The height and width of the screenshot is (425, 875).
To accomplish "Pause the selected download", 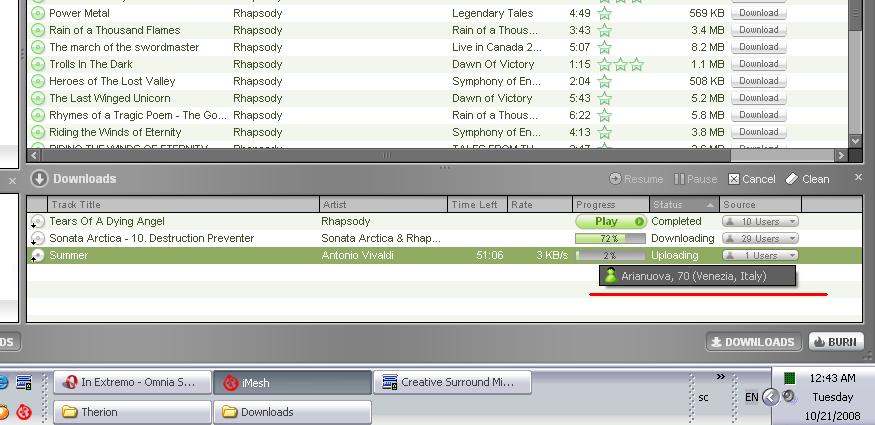I will click(695, 179).
